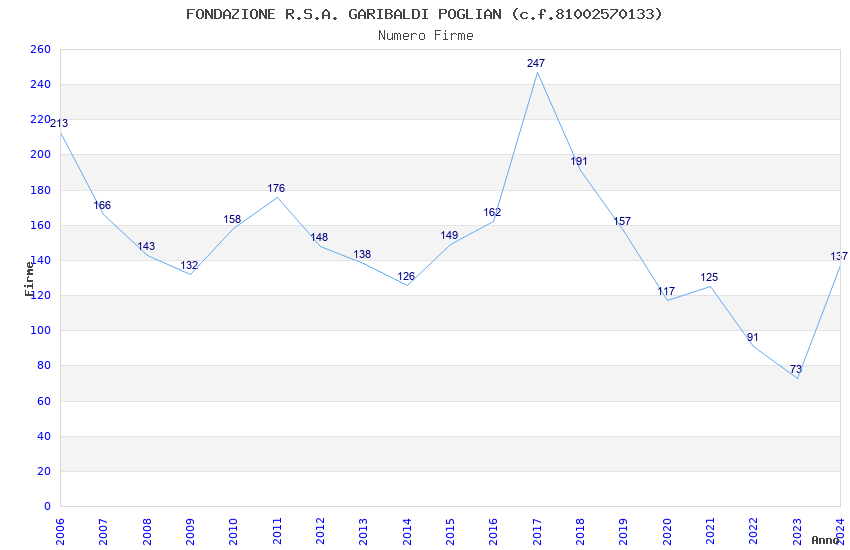Viewport: 850px width, 550px height.
Task: Click the subtitle Numero Firme
Action: [x=426, y=35]
